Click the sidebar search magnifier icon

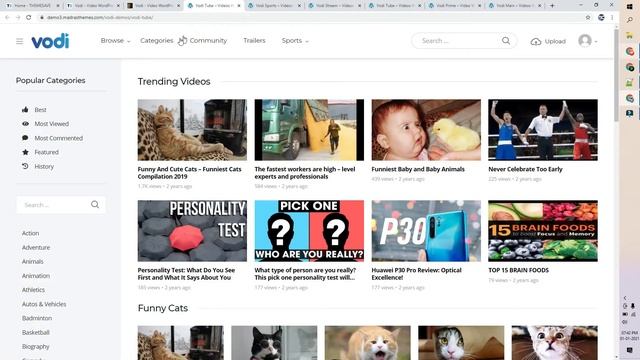[x=95, y=204]
